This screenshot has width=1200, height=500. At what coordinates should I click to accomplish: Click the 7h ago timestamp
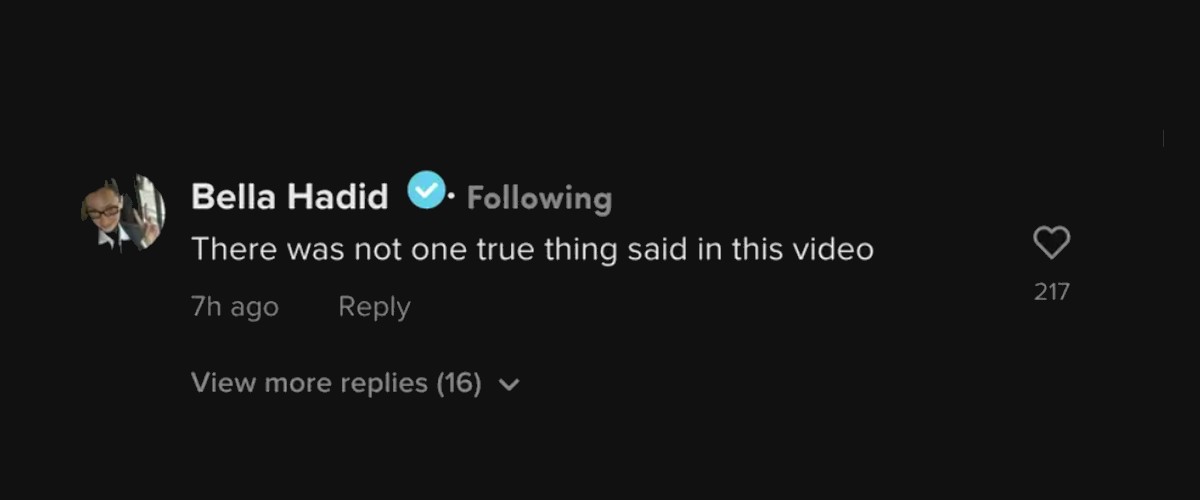(234, 306)
